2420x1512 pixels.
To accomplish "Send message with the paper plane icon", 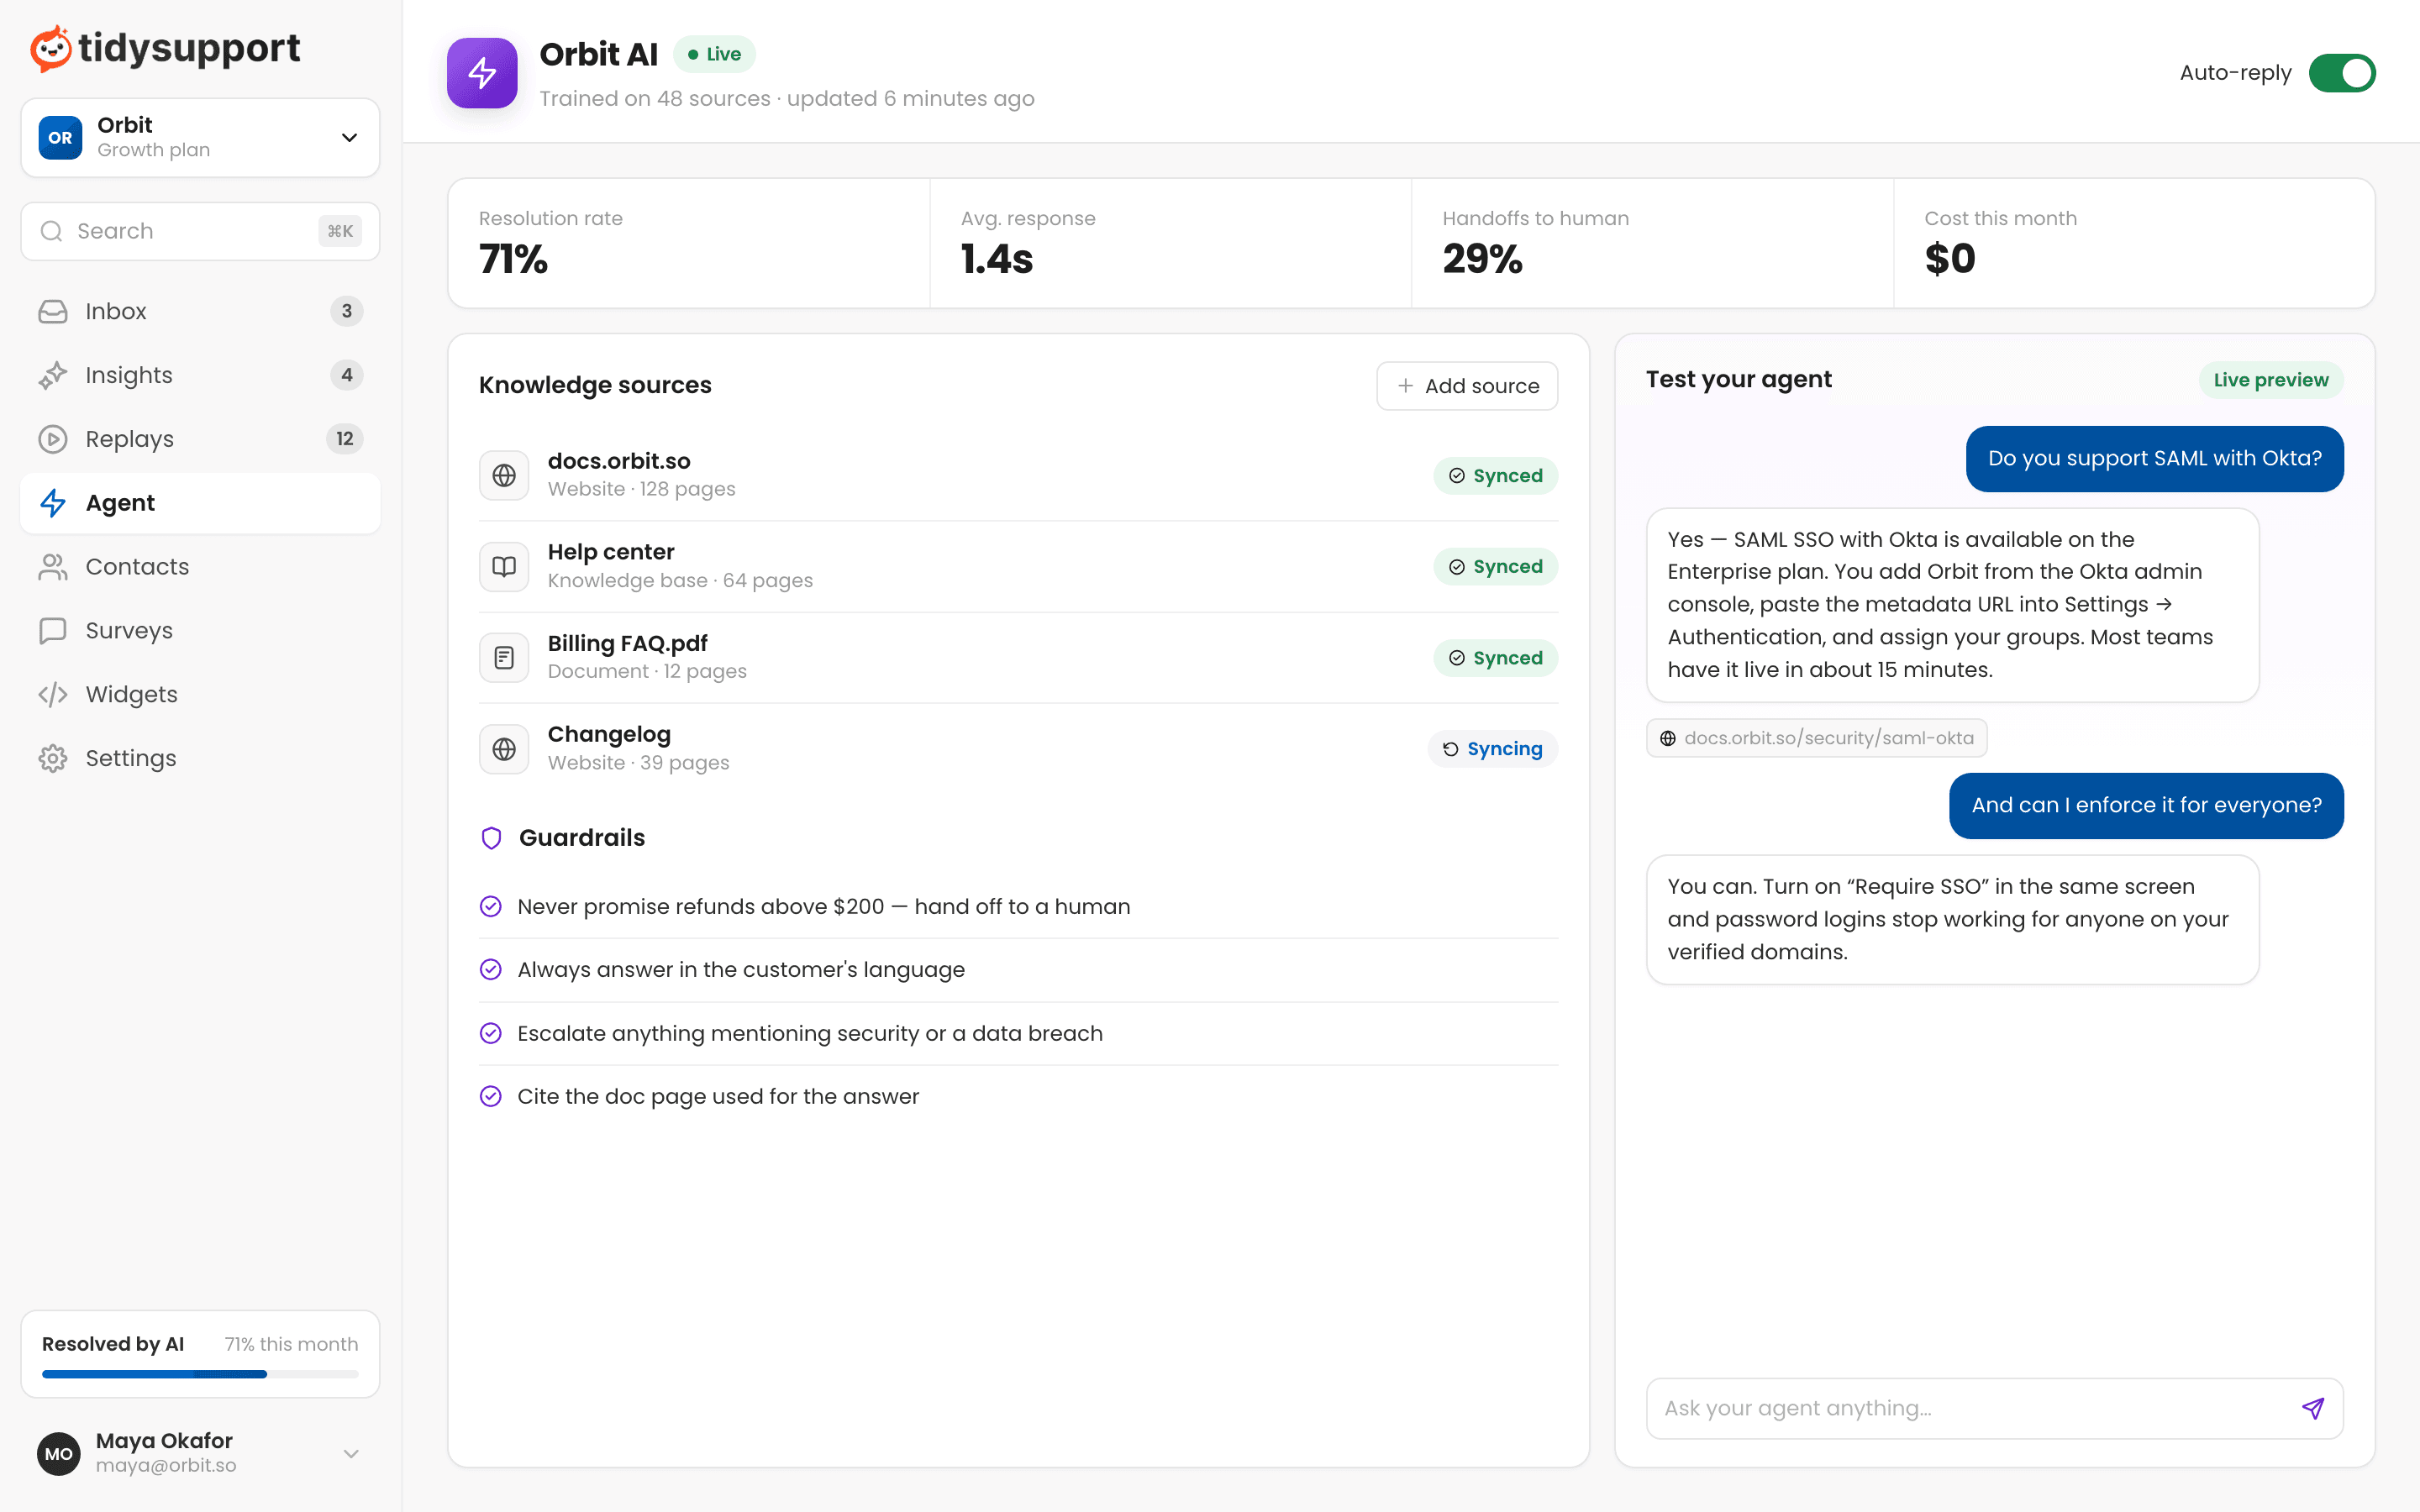I will pyautogui.click(x=2313, y=1408).
